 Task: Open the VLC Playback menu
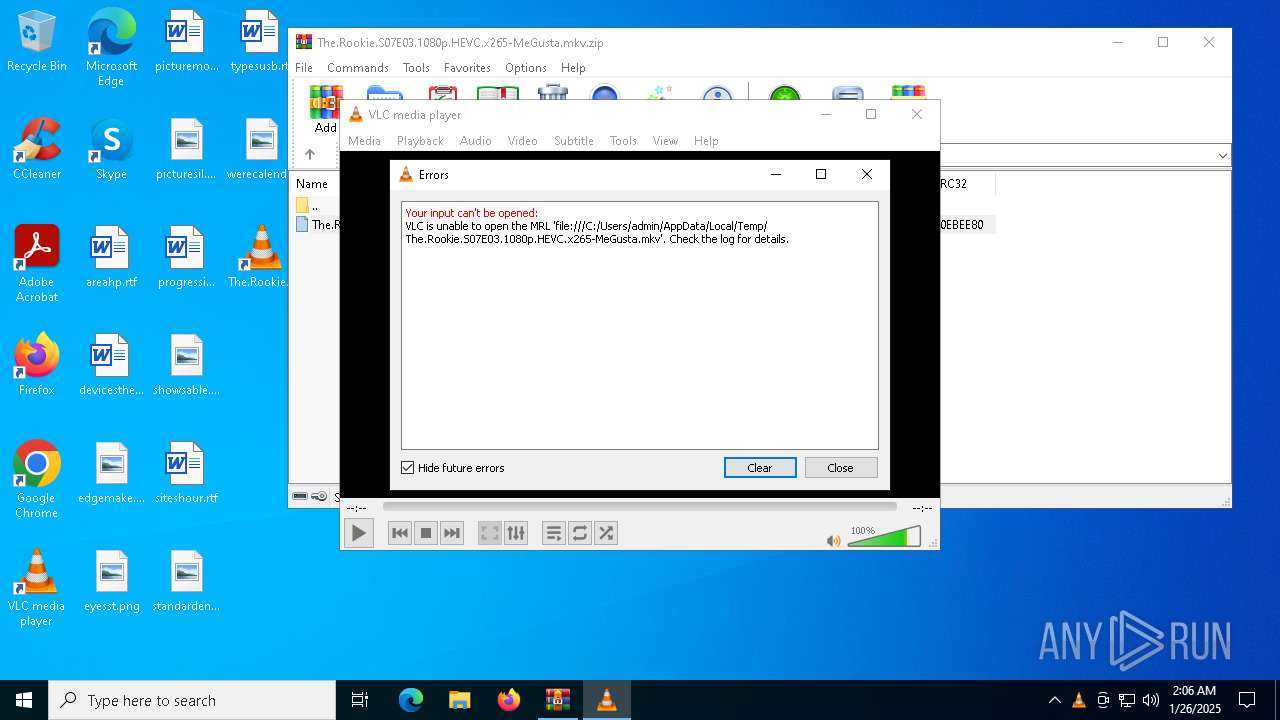pyautogui.click(x=420, y=141)
